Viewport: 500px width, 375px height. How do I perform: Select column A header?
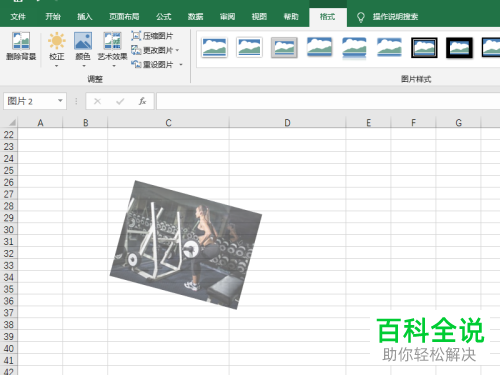(x=40, y=123)
